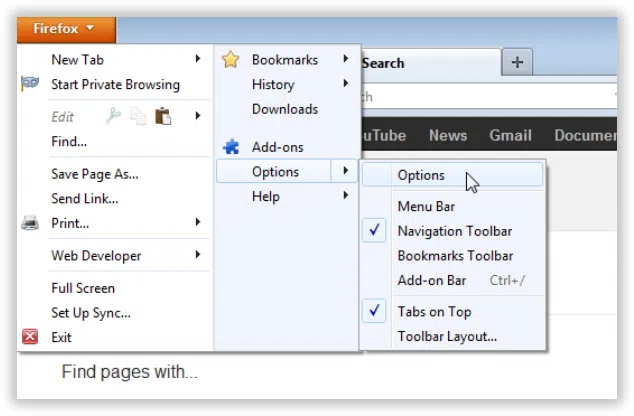Viewport: 634px width, 416px height.
Task: Click the Exit menu label
Action: [61, 337]
